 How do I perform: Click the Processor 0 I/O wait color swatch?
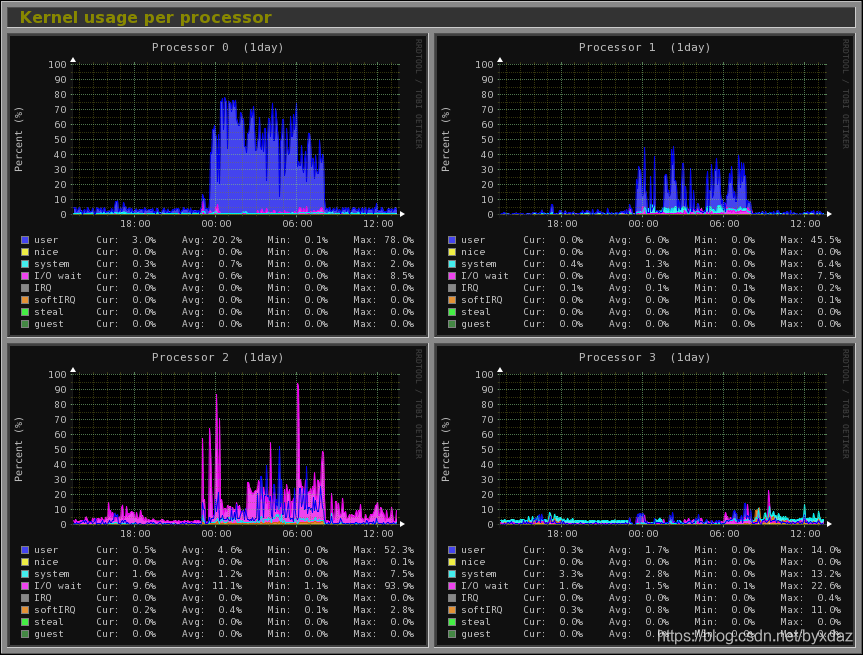click(25, 276)
